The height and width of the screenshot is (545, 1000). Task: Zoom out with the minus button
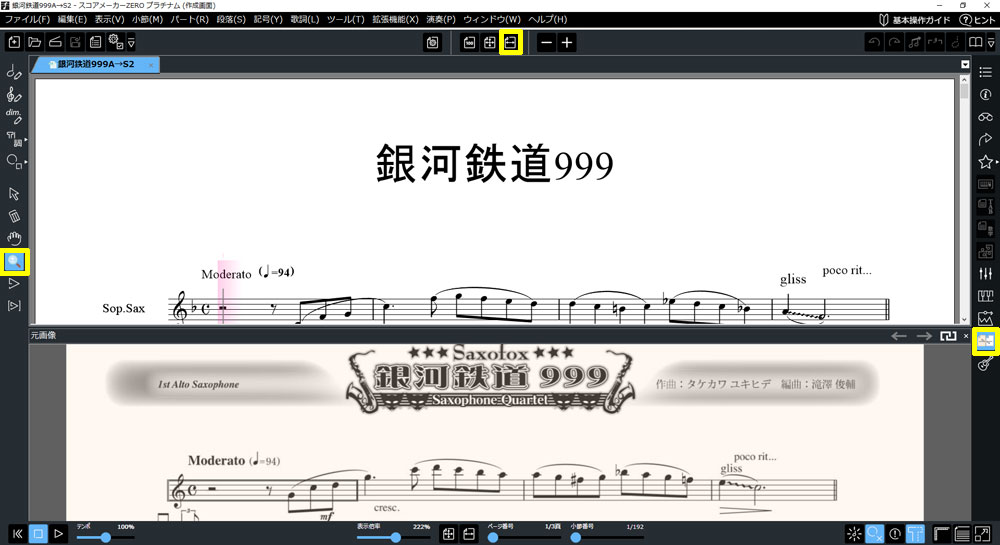(x=546, y=43)
